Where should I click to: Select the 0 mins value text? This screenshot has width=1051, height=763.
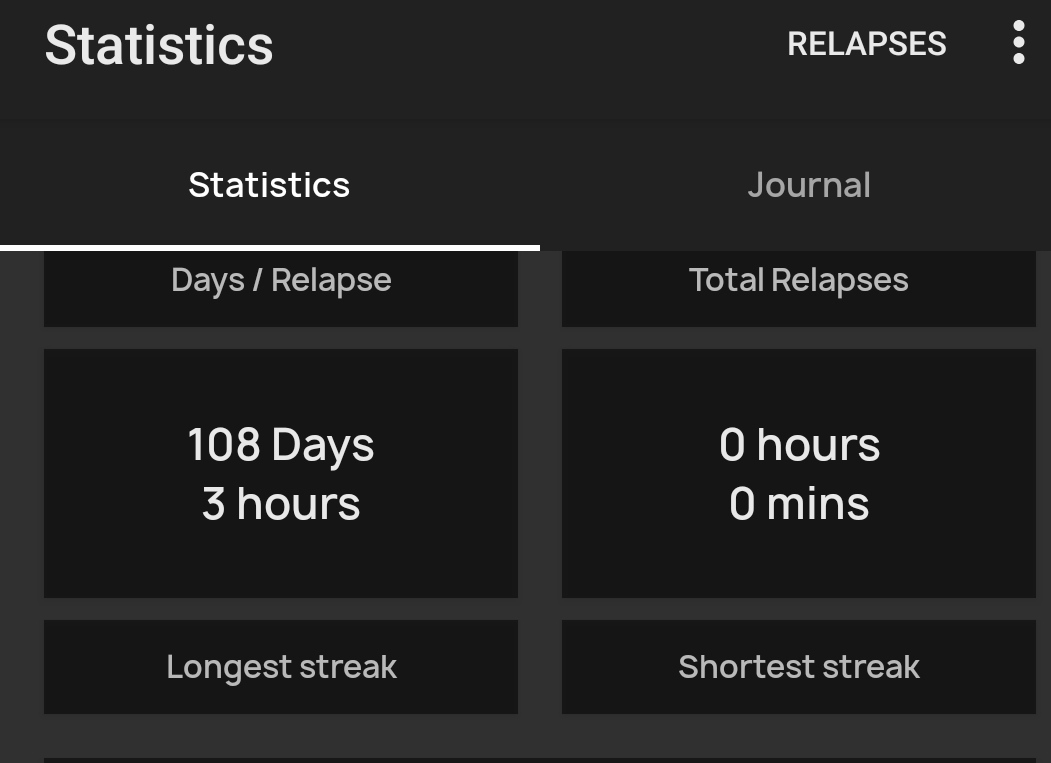(x=799, y=504)
